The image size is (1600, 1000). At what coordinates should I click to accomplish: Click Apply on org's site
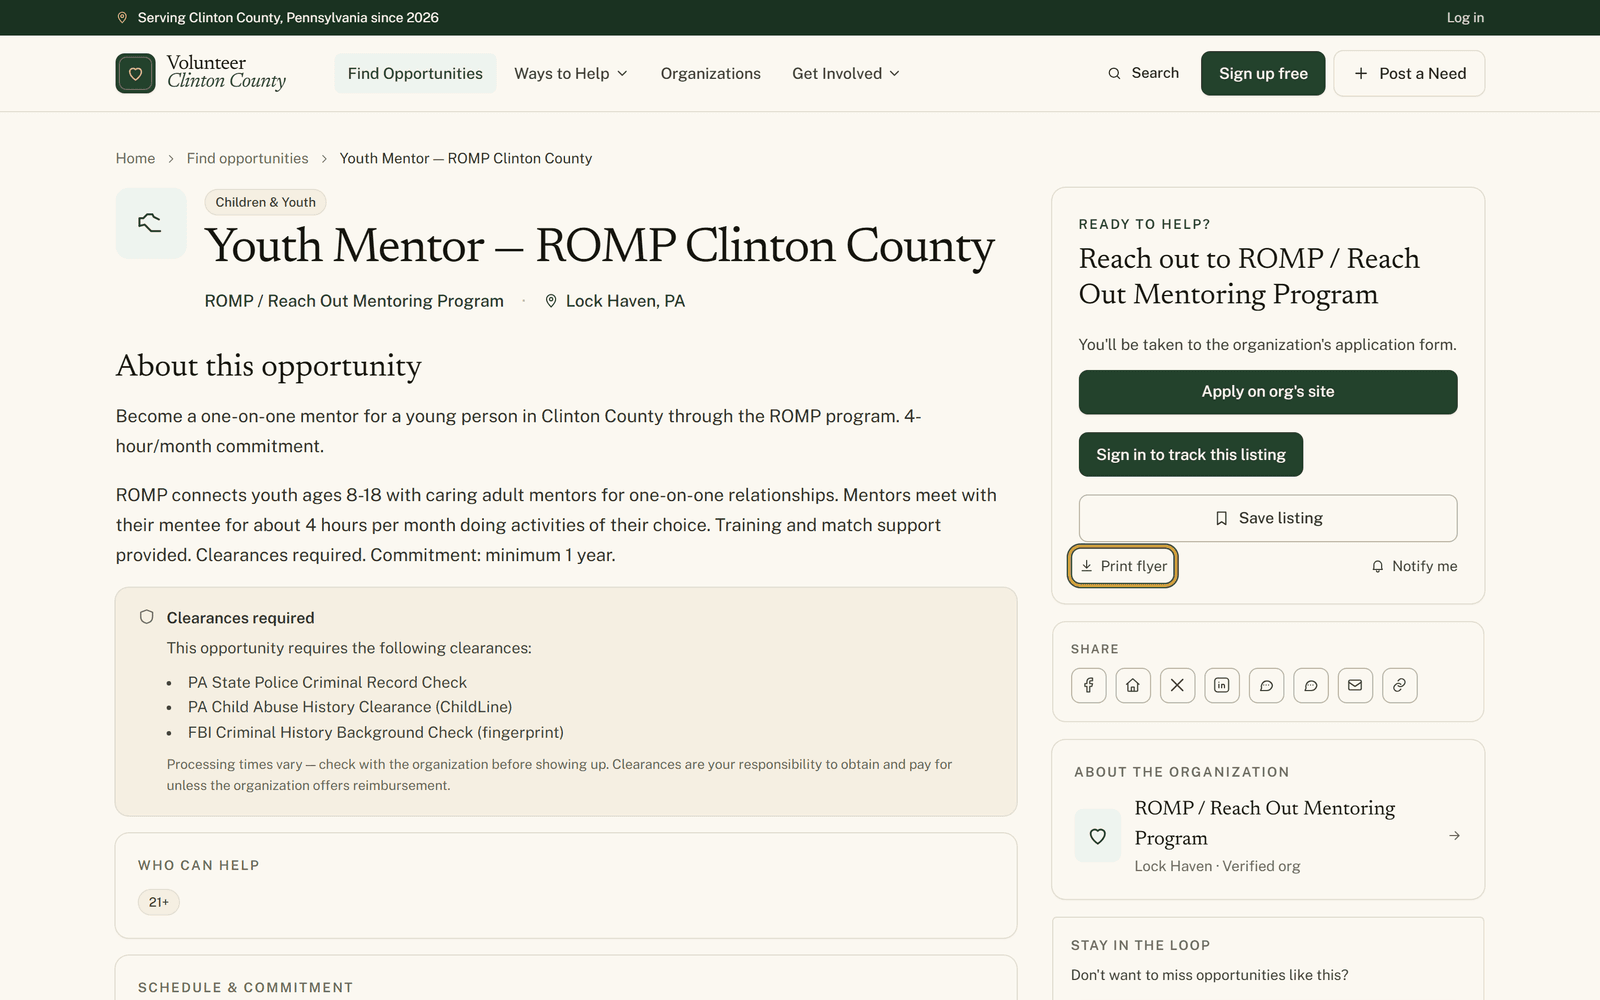tap(1268, 392)
